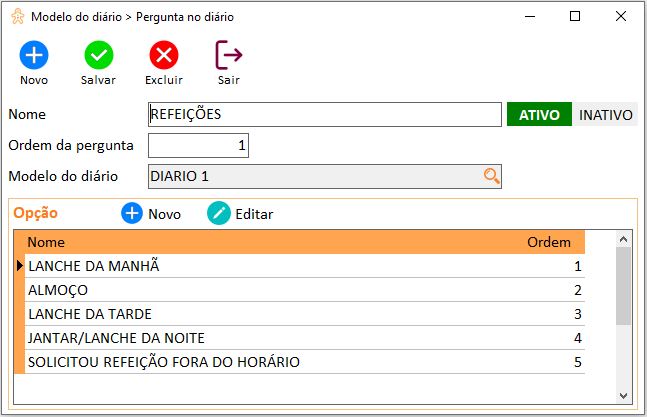Select JANTAR/LANCHE DA NOITE row

coord(305,338)
